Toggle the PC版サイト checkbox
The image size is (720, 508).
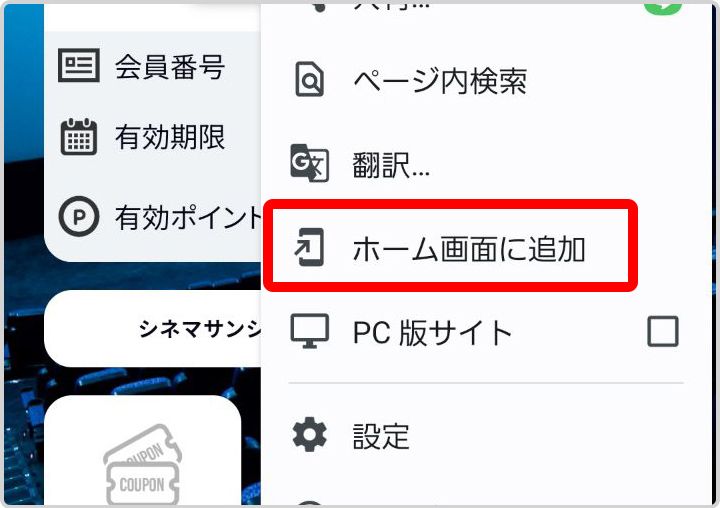point(663,331)
